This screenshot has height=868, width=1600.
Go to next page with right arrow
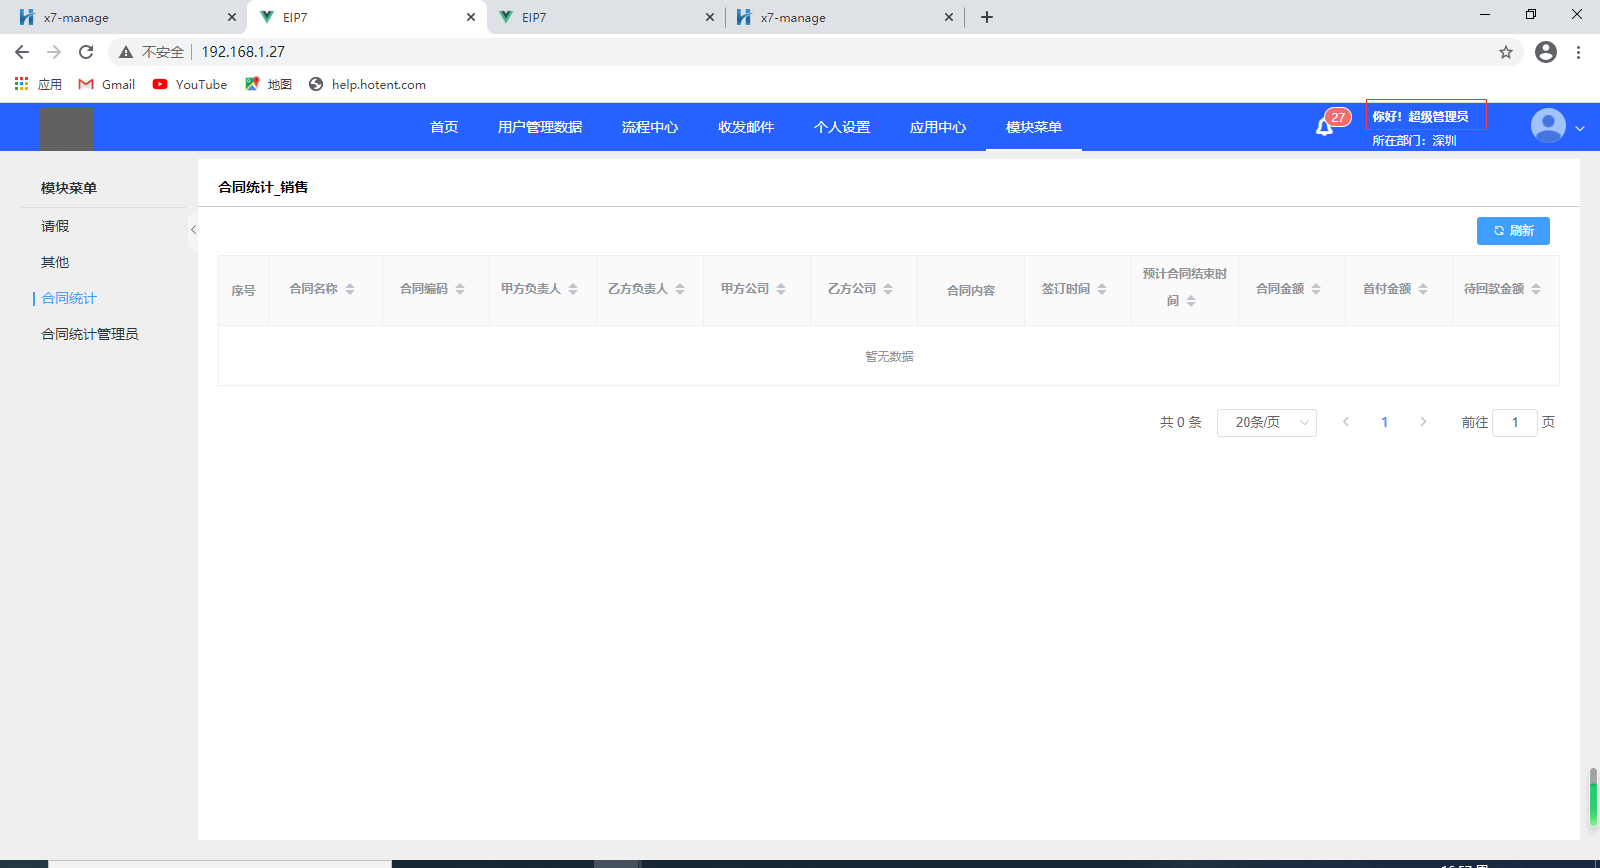(1423, 422)
